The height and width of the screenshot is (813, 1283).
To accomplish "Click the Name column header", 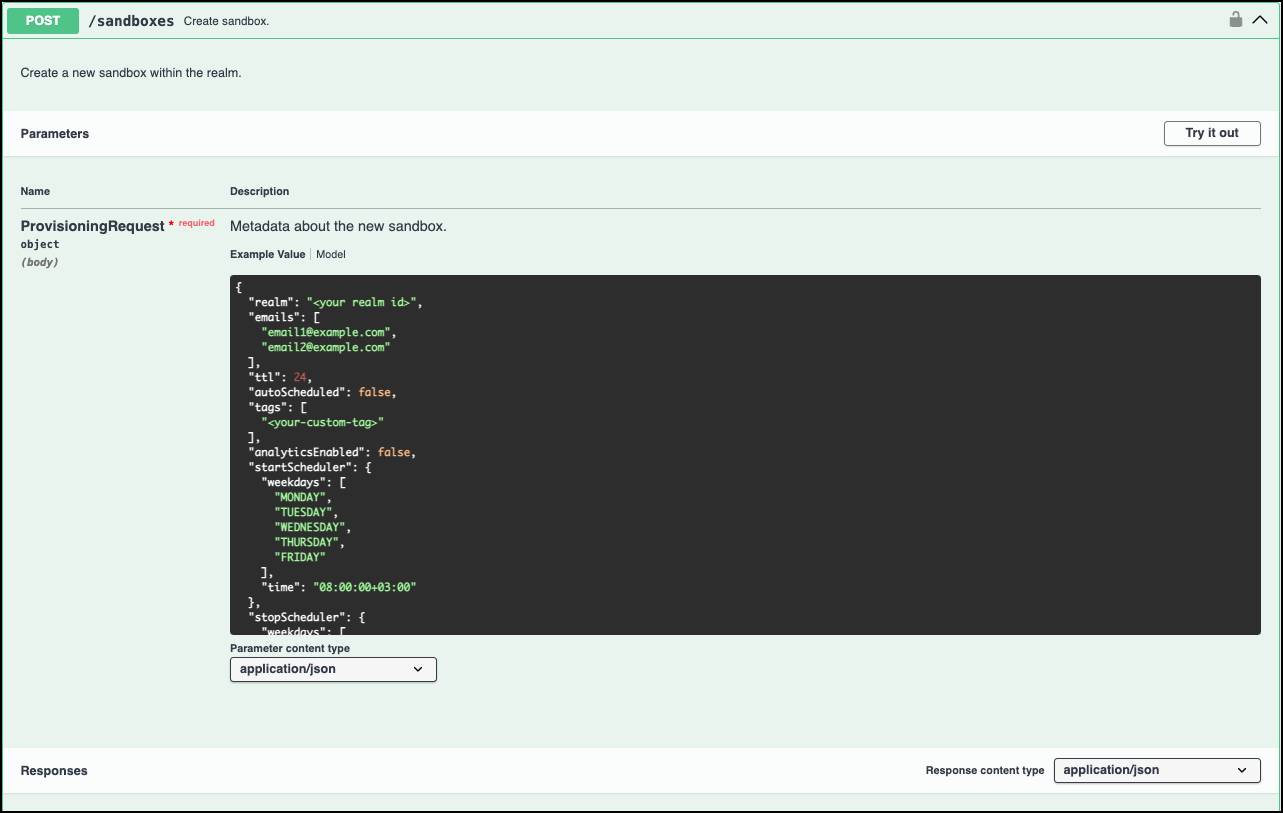I will point(35,191).
